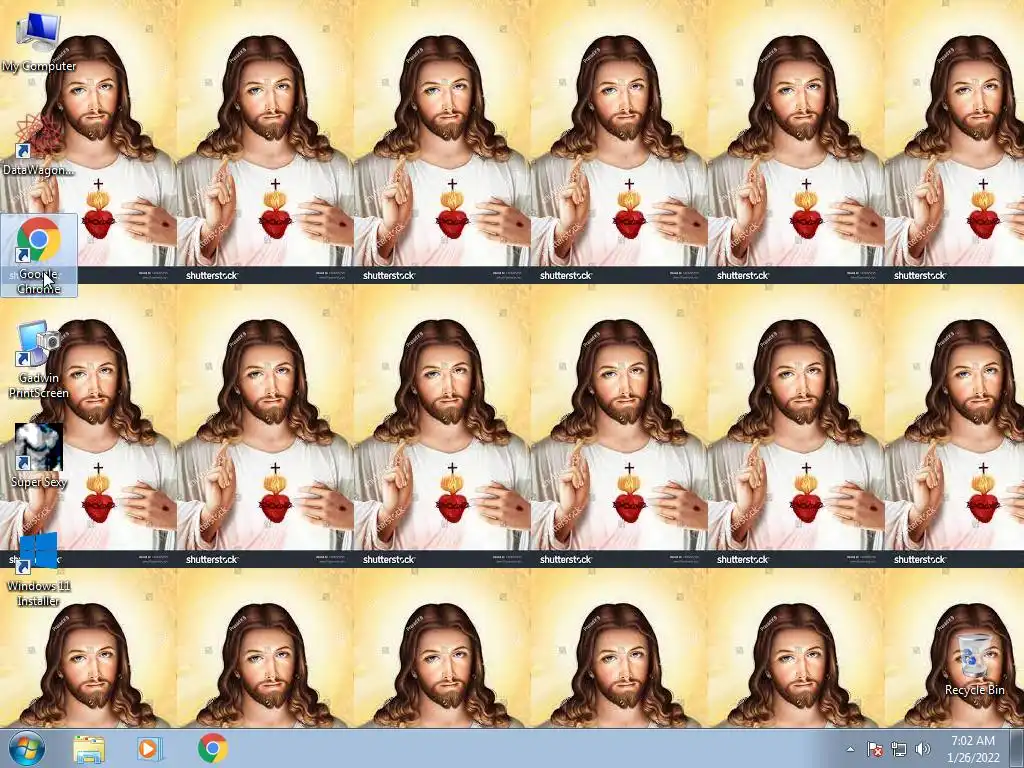Open the Action Center flag icon
This screenshot has height=768, width=1024.
coord(874,749)
